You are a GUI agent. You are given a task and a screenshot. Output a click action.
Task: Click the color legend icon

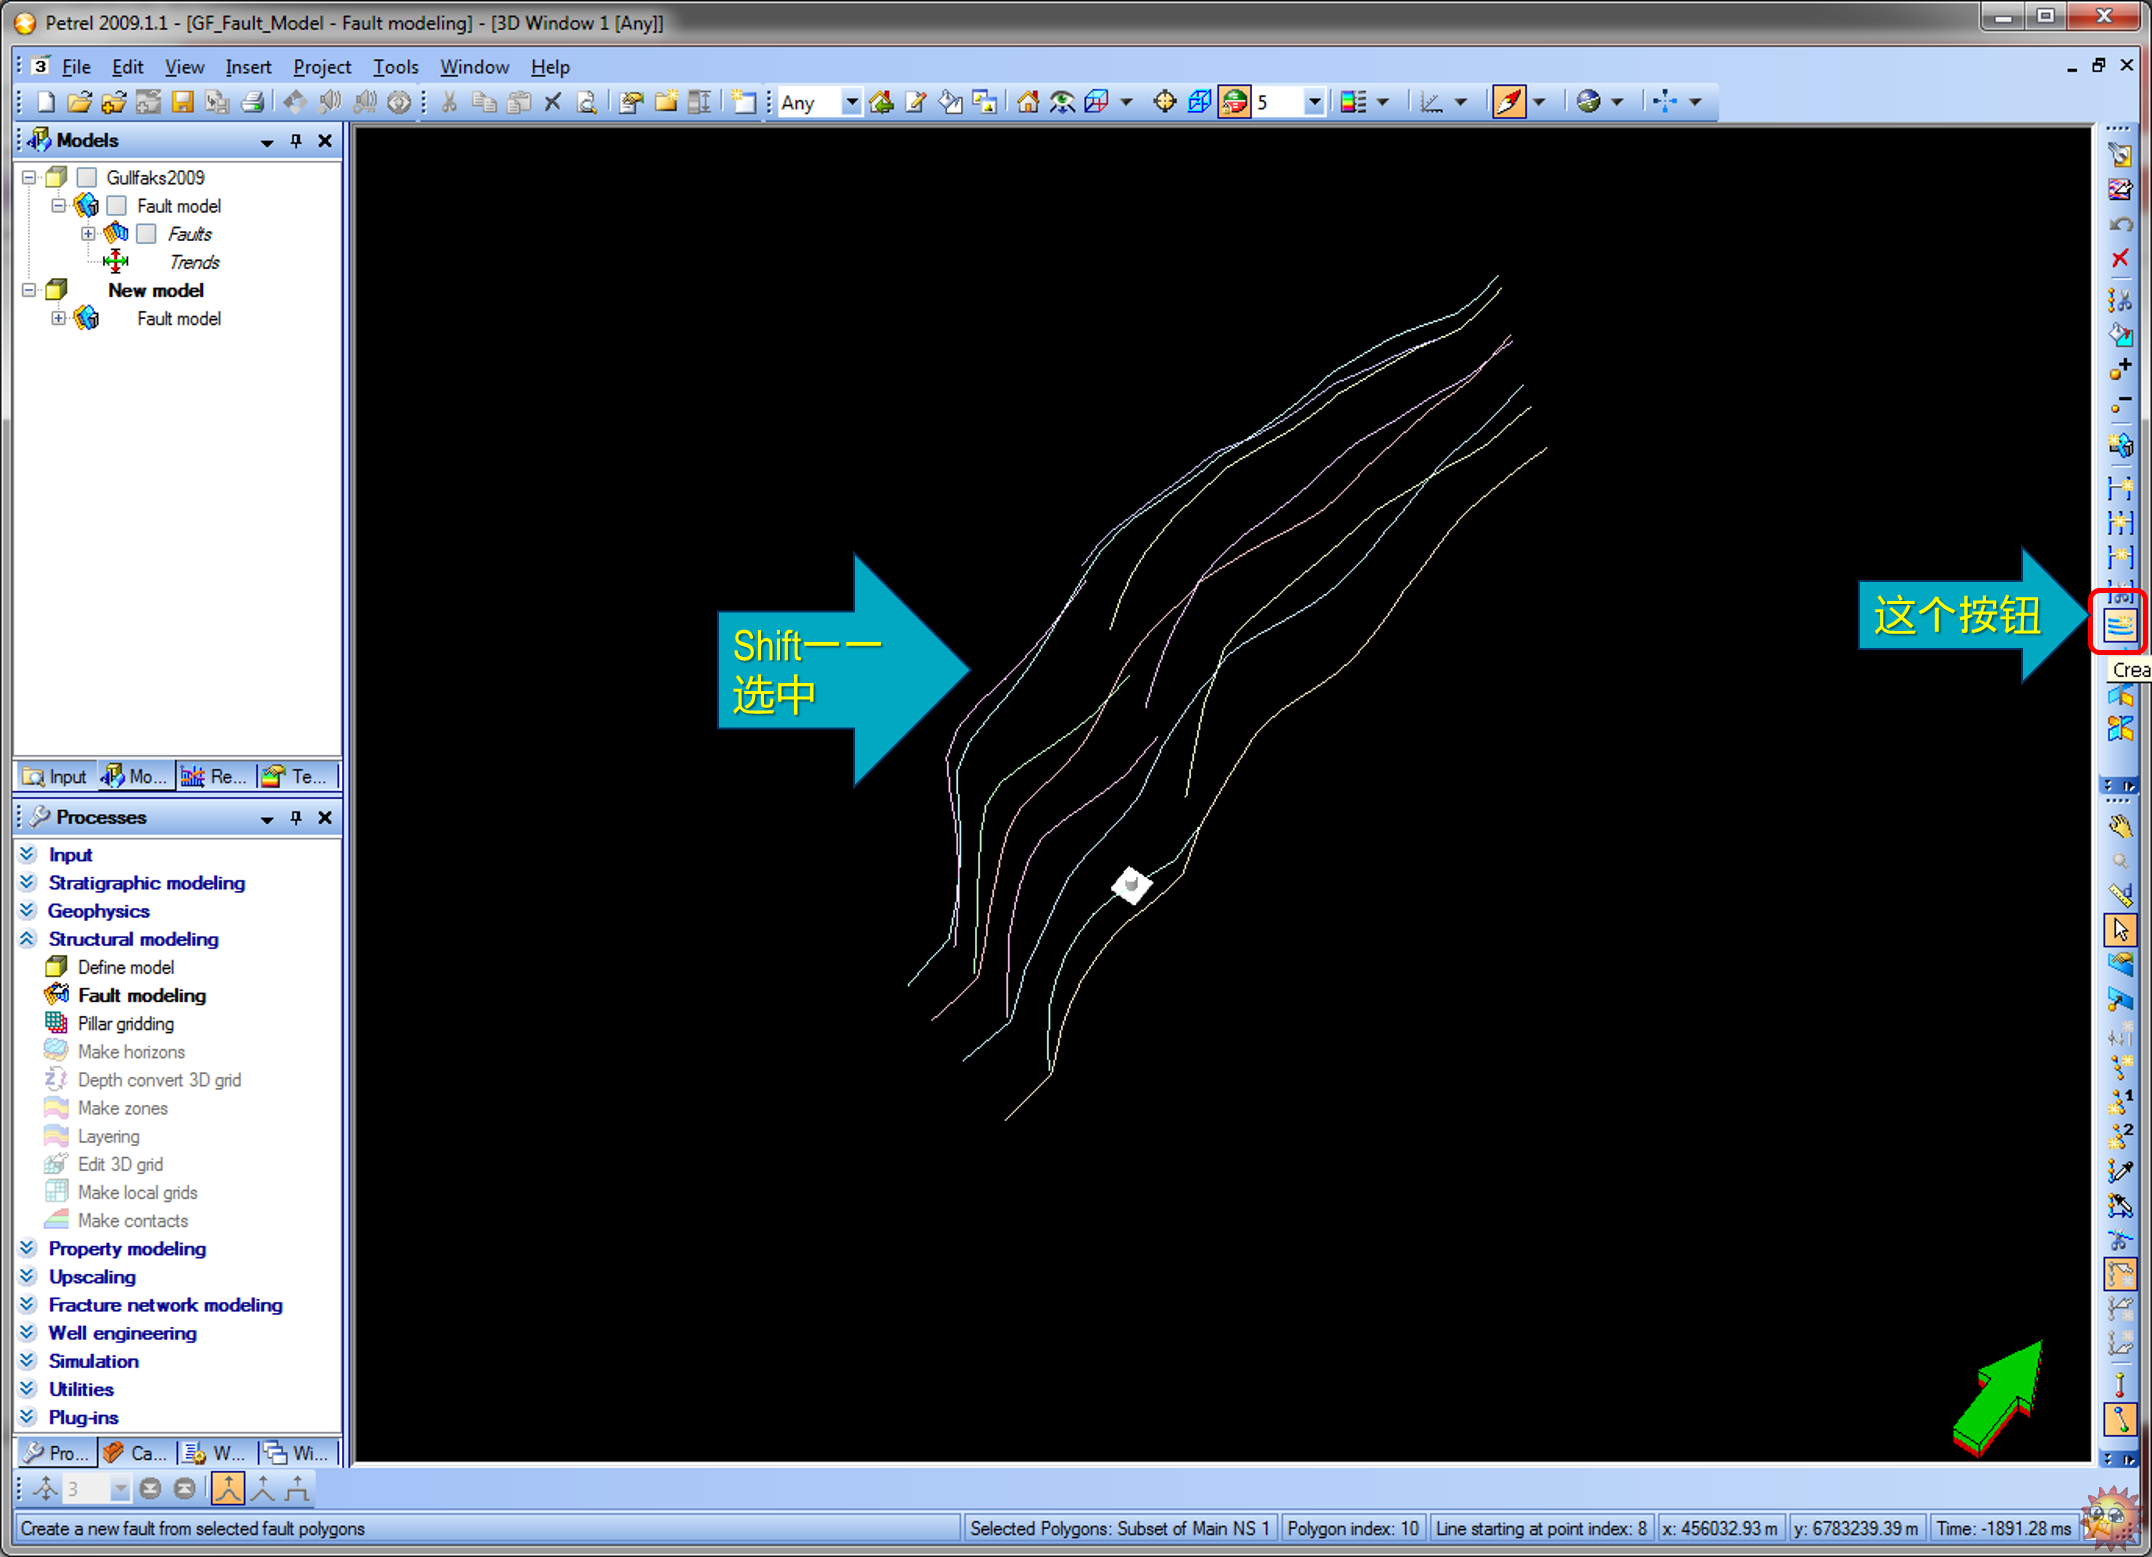click(x=1353, y=102)
